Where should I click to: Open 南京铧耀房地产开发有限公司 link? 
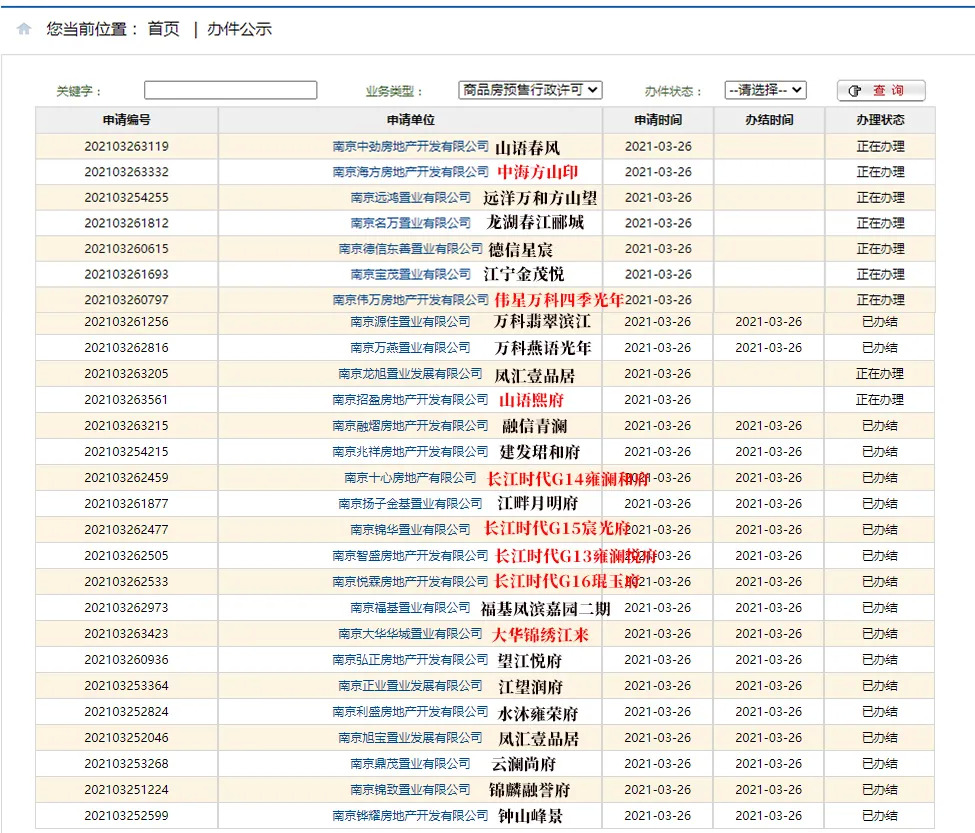(x=410, y=816)
